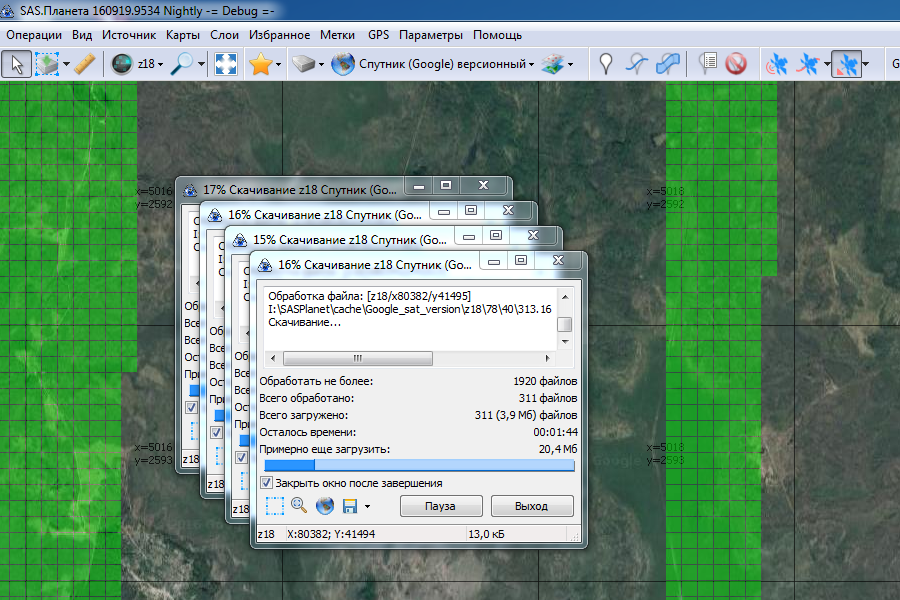Select the ruler distance measurement tool
The width and height of the screenshot is (900, 600).
[x=86, y=64]
